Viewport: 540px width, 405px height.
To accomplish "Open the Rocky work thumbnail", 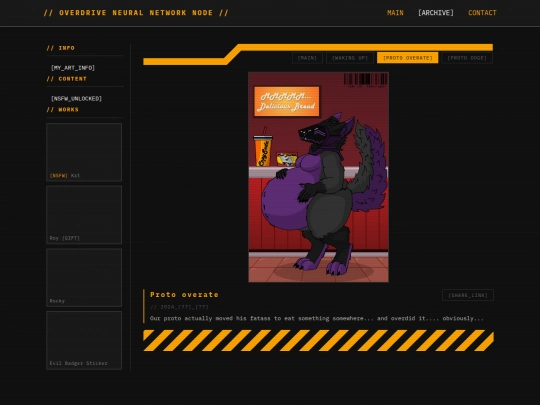I will [x=84, y=278].
